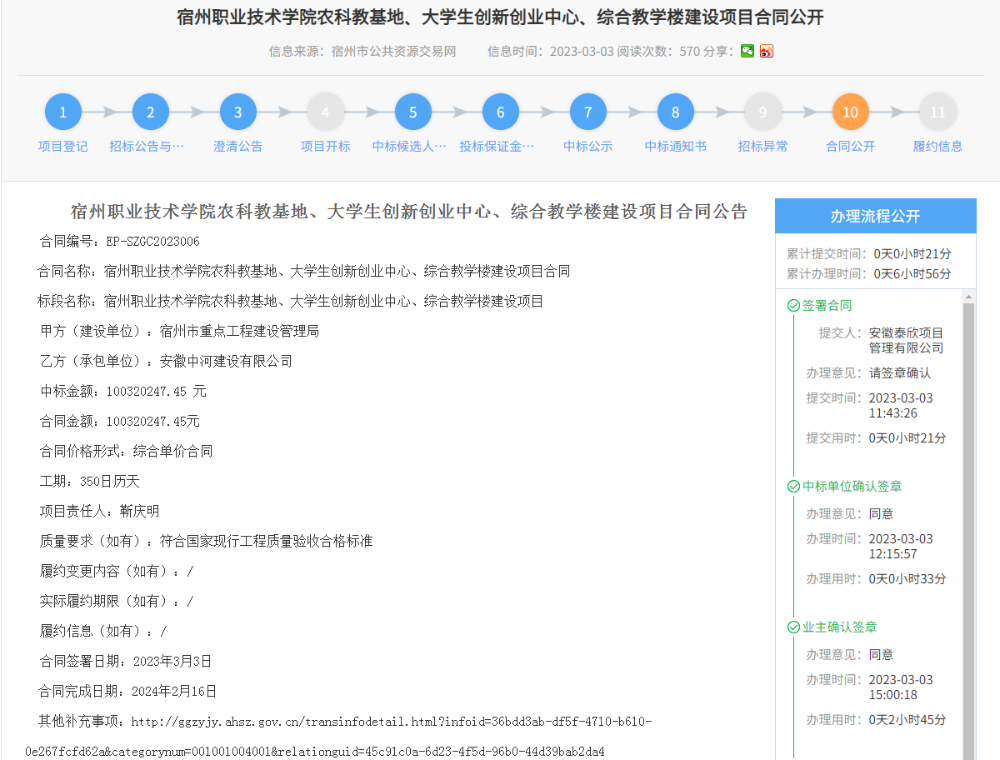
Task: Click 累计提交时间 0天0小时21分 value
Action: point(912,254)
